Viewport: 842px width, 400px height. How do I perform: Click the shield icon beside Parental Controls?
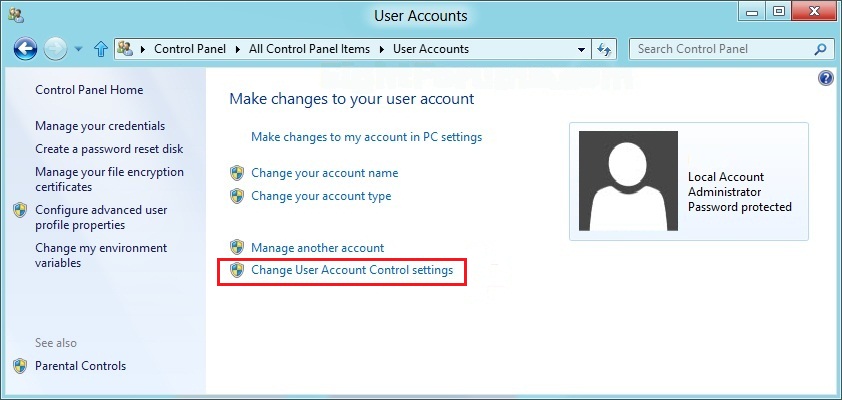20,366
